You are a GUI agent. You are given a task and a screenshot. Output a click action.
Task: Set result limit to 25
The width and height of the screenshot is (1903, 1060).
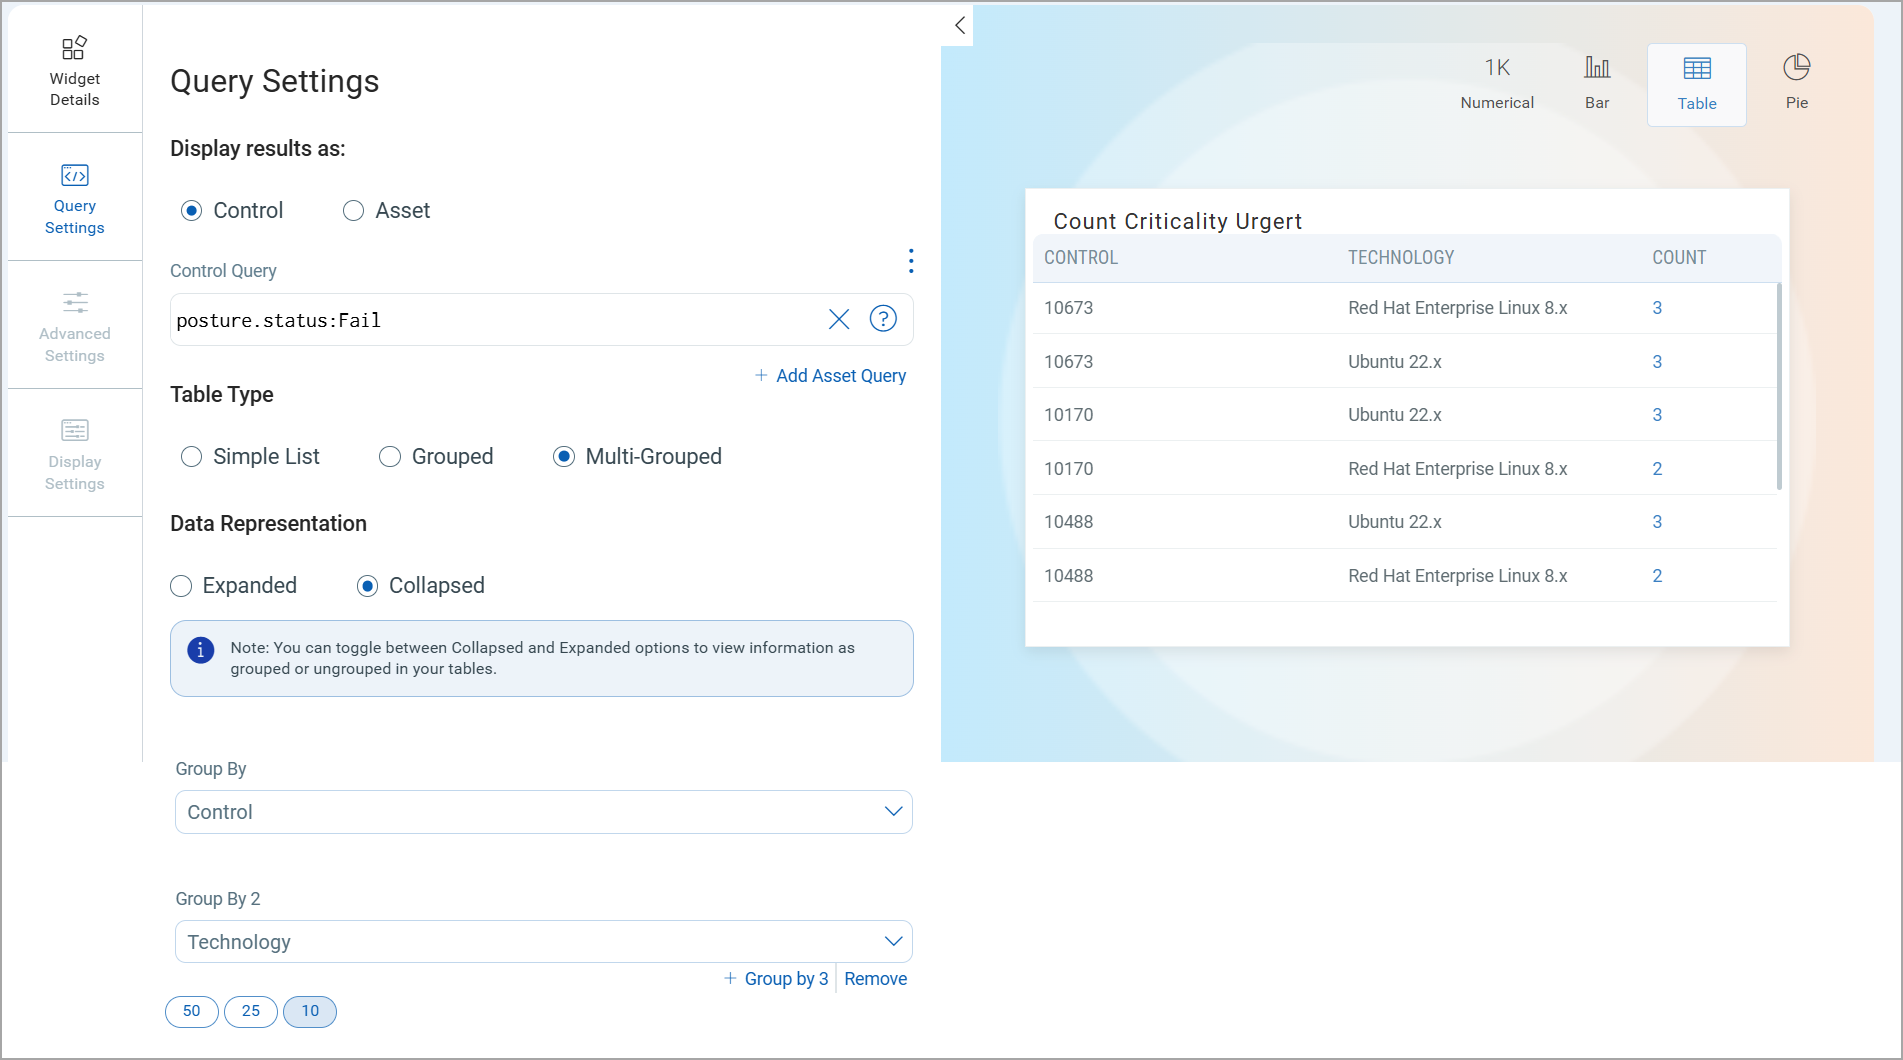[251, 1011]
